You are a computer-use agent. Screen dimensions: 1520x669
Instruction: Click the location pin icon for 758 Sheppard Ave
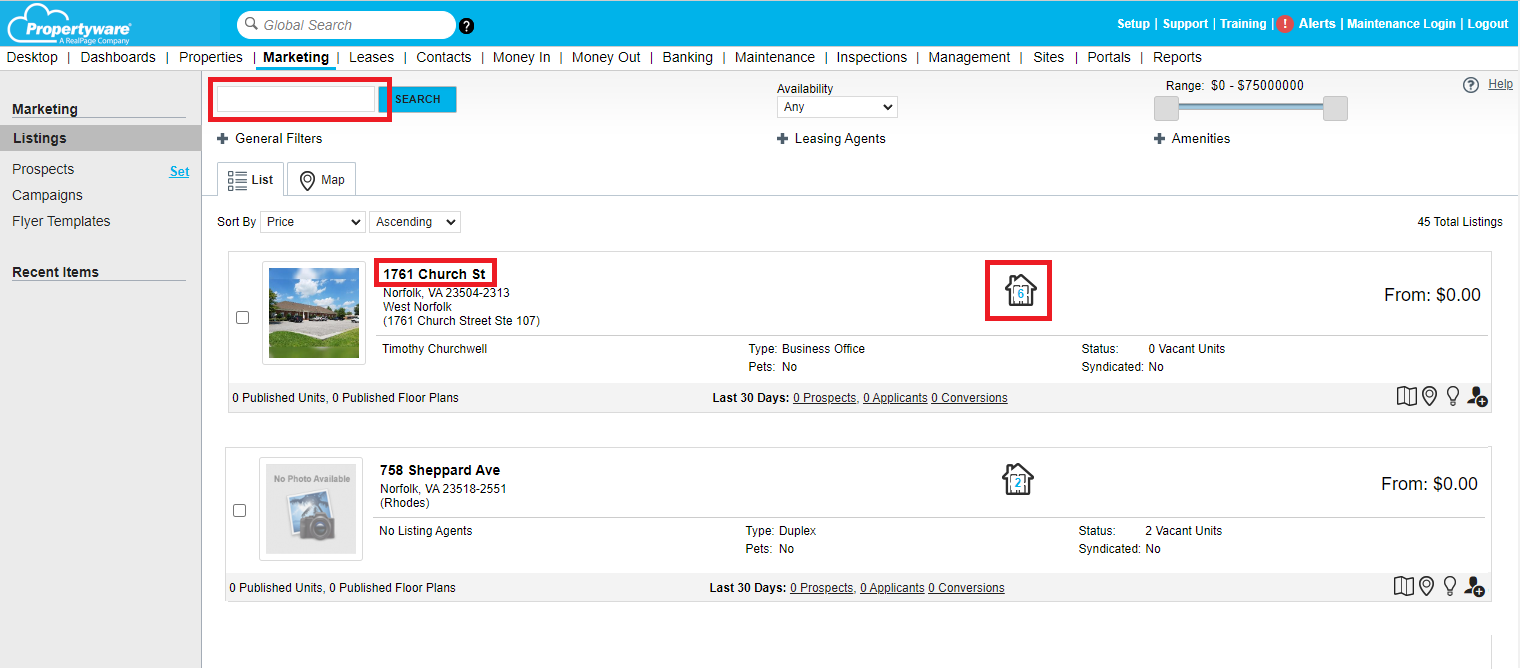click(x=1427, y=585)
